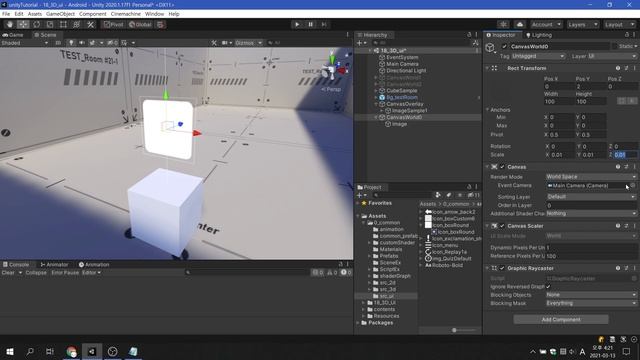Open the Layers dropdown in toolbar
Screen dimensions: 640x360
coord(582,24)
